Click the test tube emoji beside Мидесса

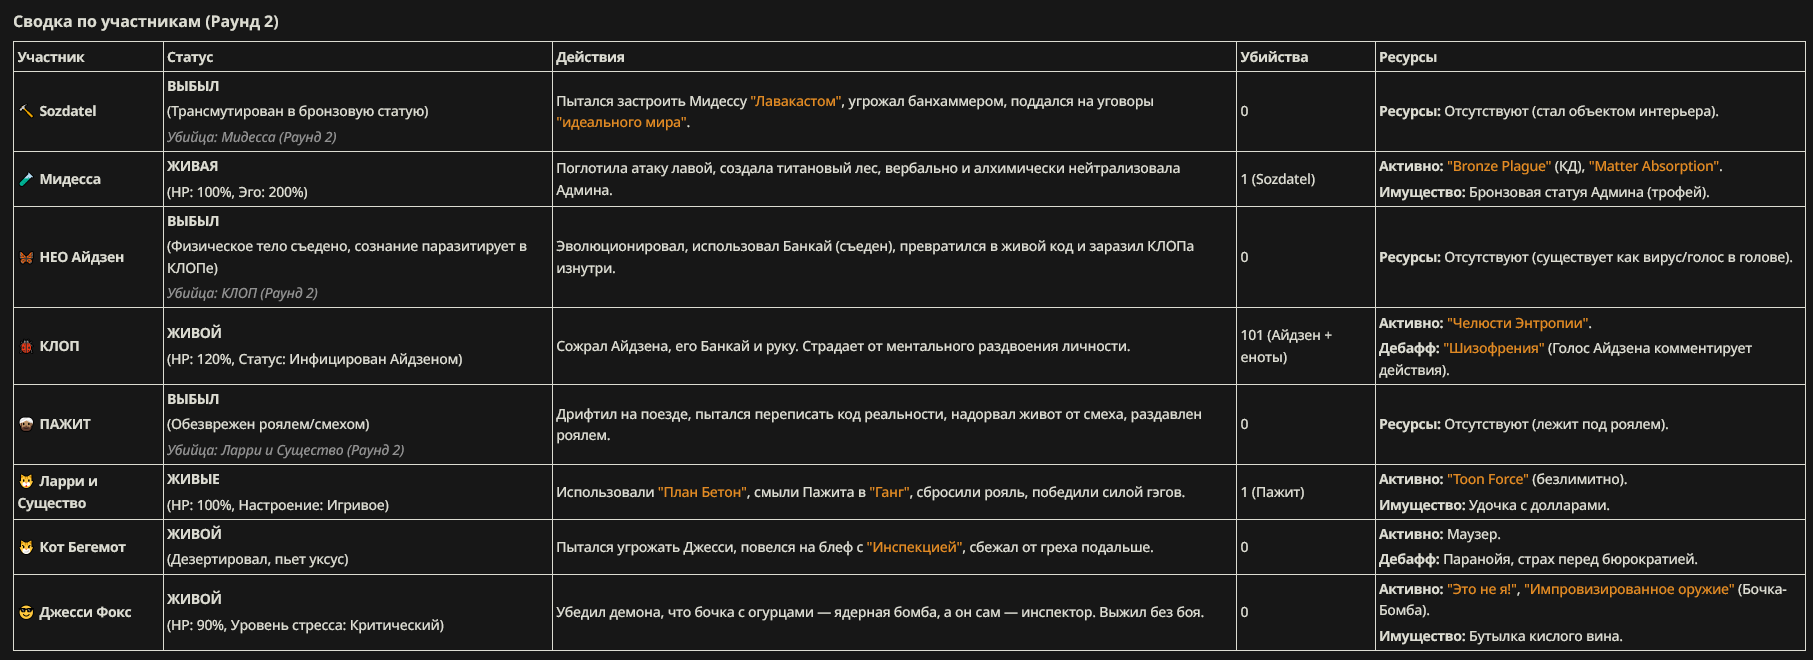26,179
